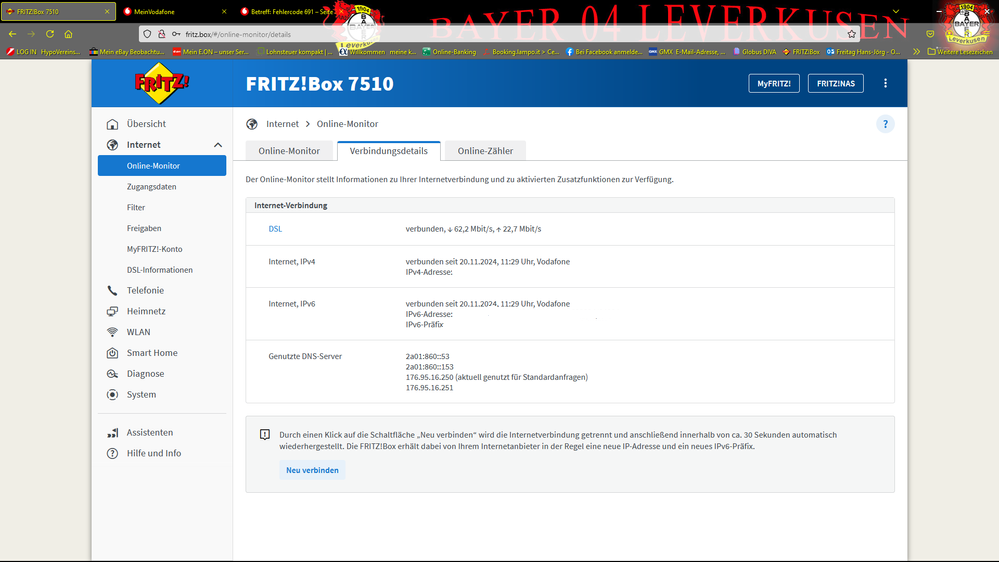The width and height of the screenshot is (999, 562).
Task: Open the Online-Zähler tab
Action: tap(485, 151)
